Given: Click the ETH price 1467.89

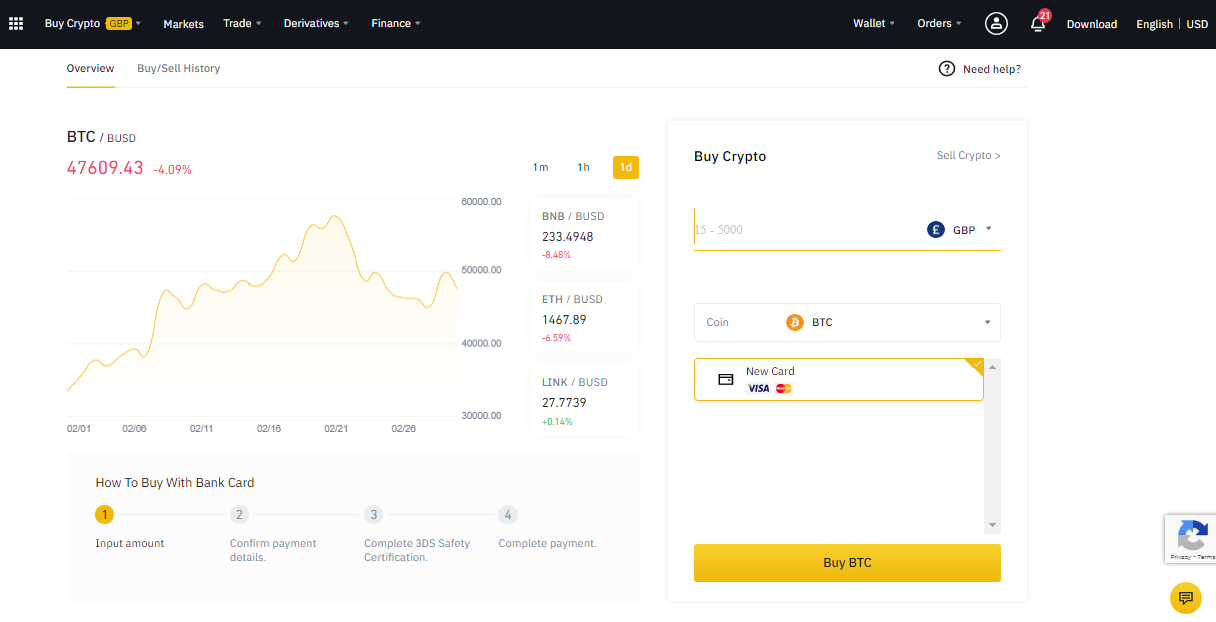Looking at the screenshot, I should (564, 320).
